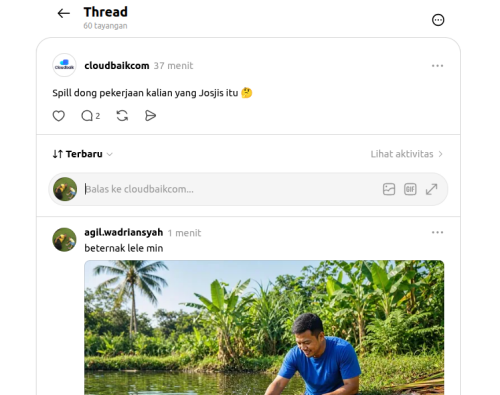Click the chevron next to Lihat aktivitas
Image resolution: width=500 pixels, height=395 pixels.
[440, 154]
